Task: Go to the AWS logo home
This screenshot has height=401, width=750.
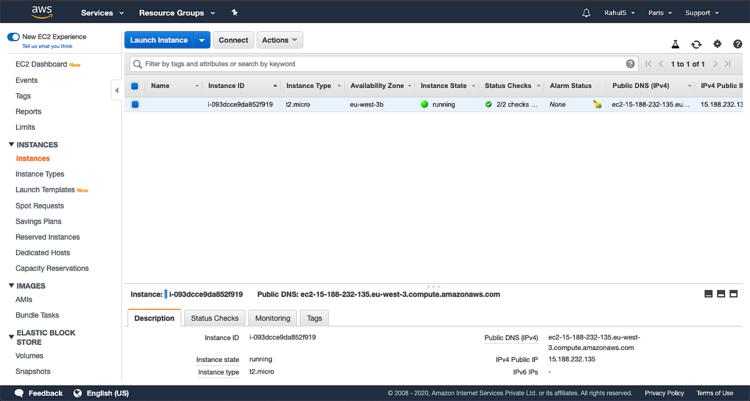Action: pos(41,12)
